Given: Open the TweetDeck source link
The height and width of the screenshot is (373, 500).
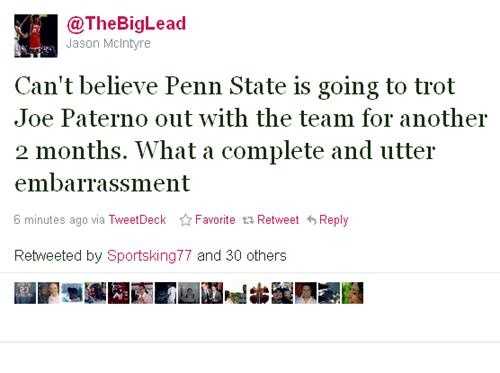Looking at the screenshot, I should 137,220.
